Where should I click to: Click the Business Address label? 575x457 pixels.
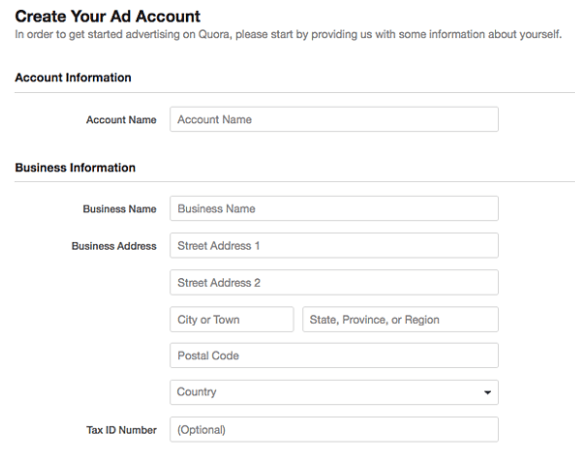click(x=114, y=246)
